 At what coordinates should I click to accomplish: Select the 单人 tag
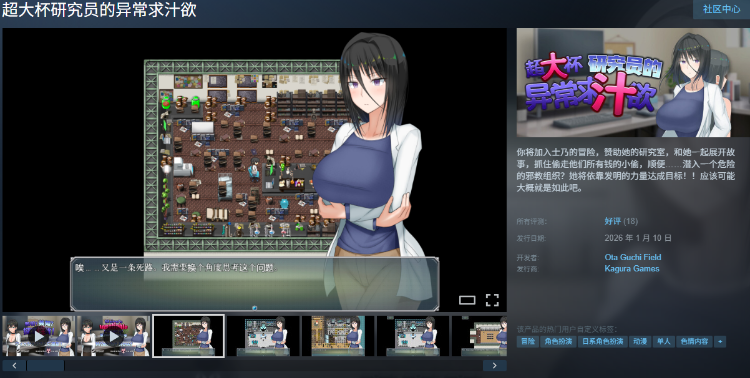(663, 342)
